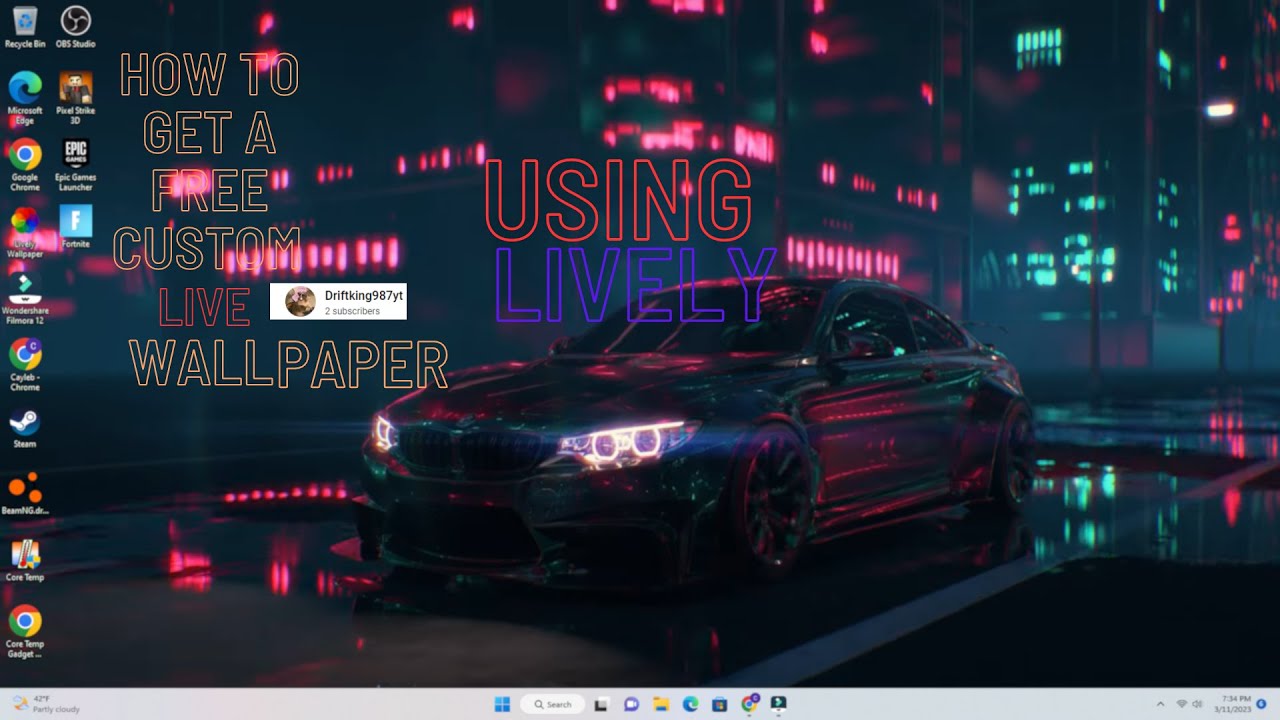Switch to Chrome in the taskbar
Image resolution: width=1280 pixels, height=720 pixels.
(749, 704)
